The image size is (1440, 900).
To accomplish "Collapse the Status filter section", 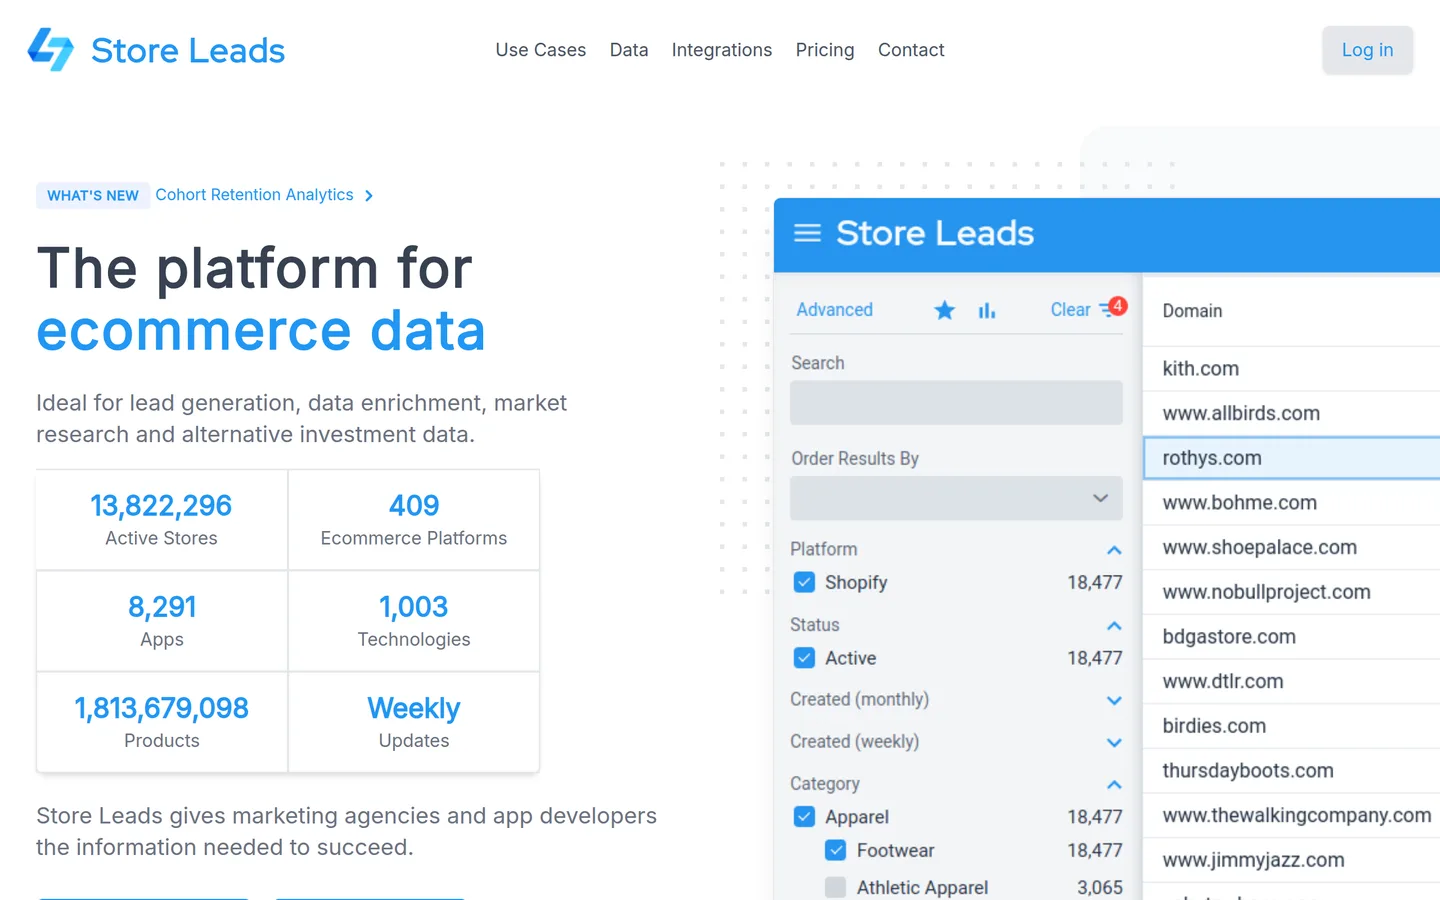I will tap(1114, 626).
